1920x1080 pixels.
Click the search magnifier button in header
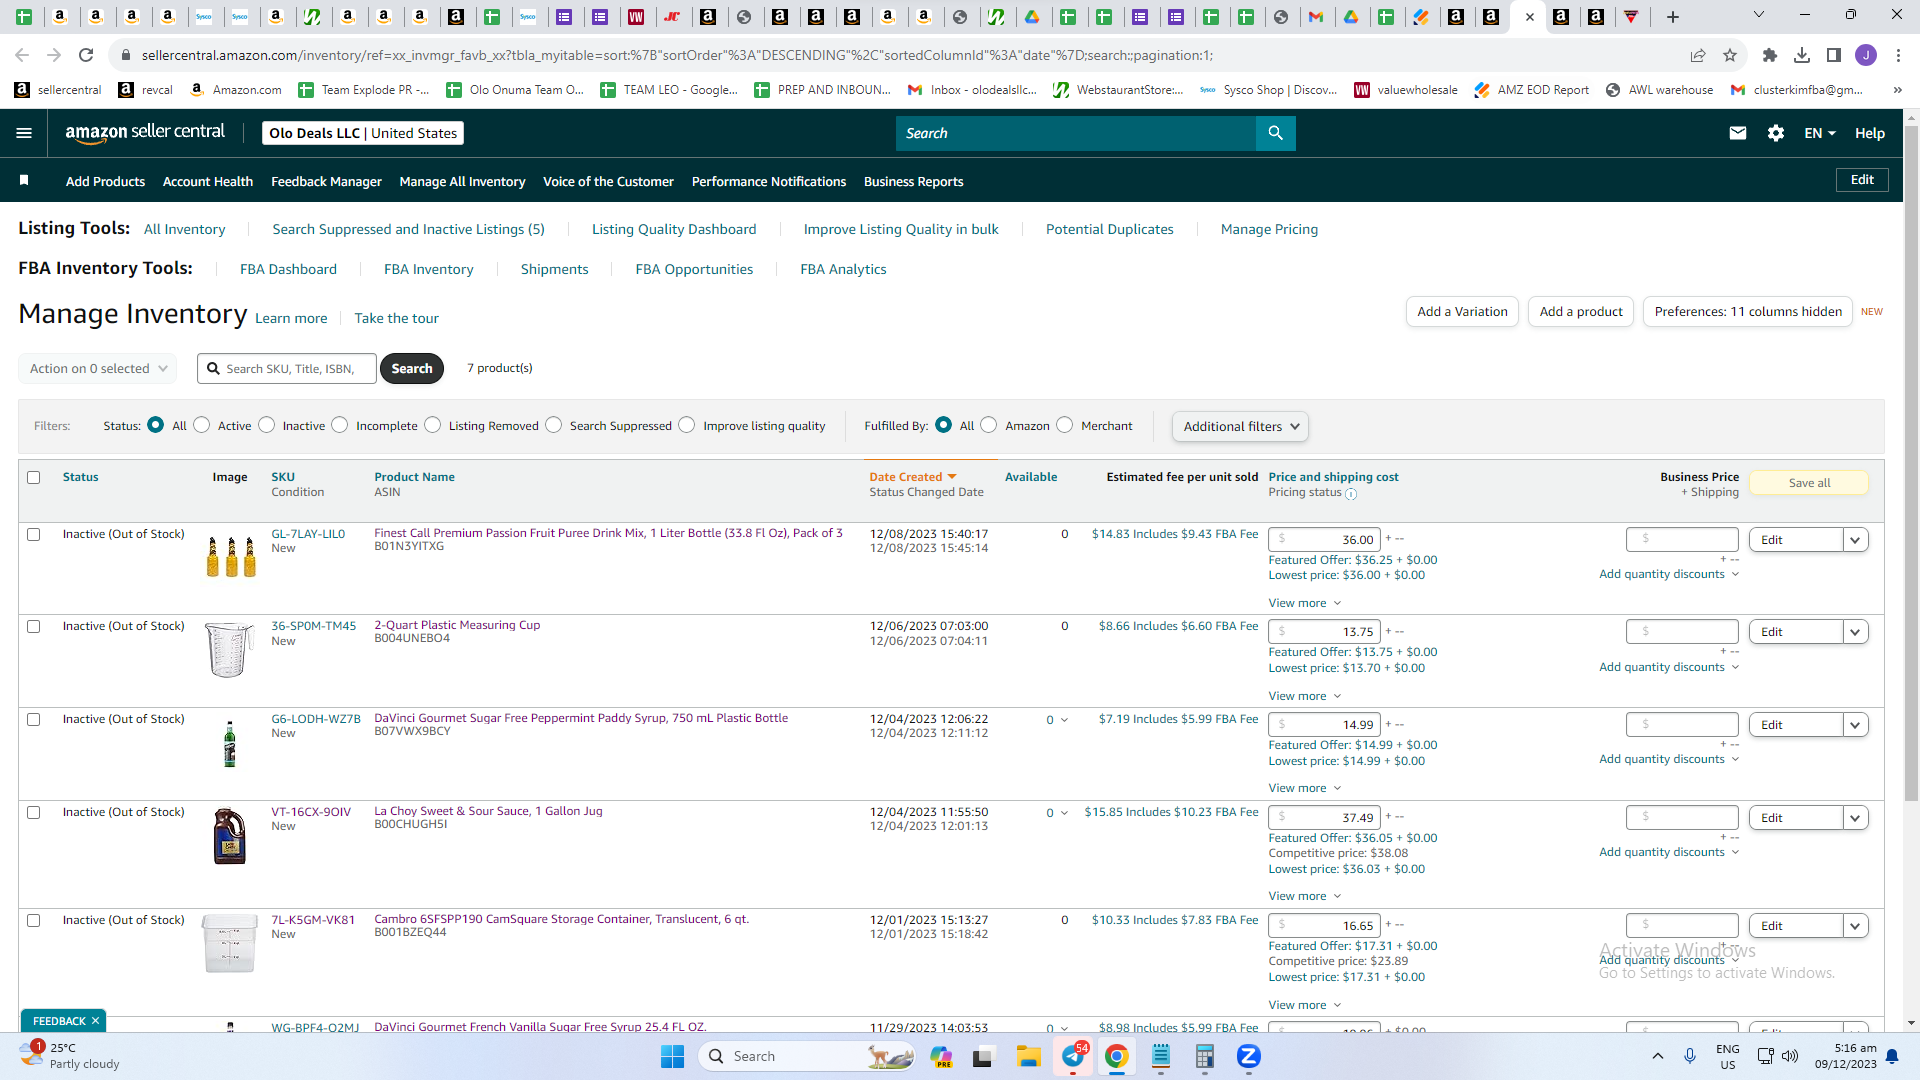tap(1275, 133)
